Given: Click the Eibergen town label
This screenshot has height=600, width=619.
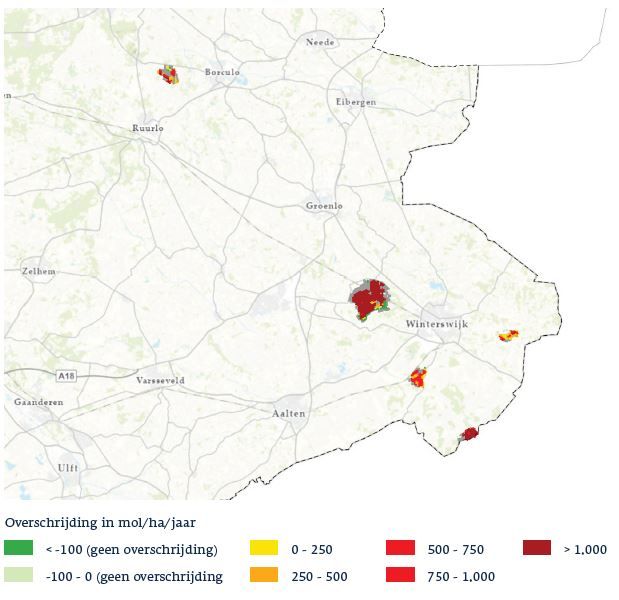Looking at the screenshot, I should pos(356,102).
